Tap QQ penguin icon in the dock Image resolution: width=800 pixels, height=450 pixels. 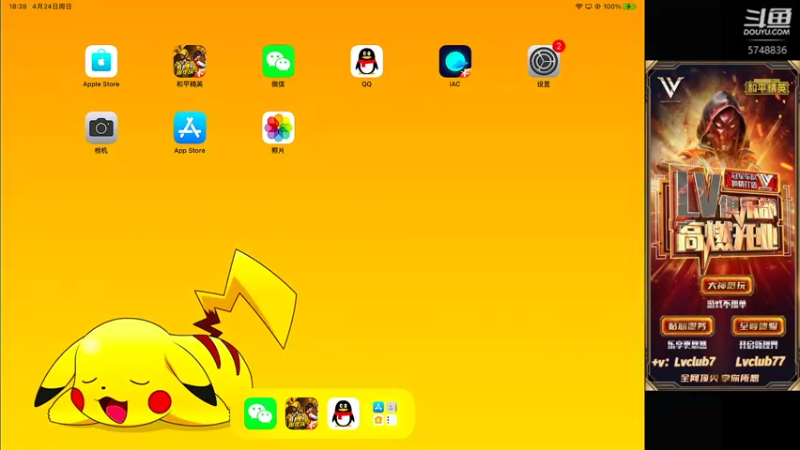coord(343,413)
